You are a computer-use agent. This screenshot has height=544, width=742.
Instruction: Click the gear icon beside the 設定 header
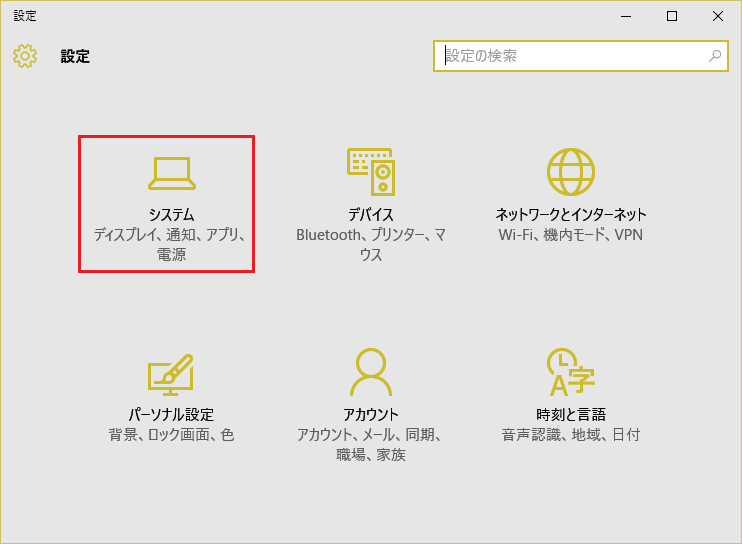click(x=25, y=56)
